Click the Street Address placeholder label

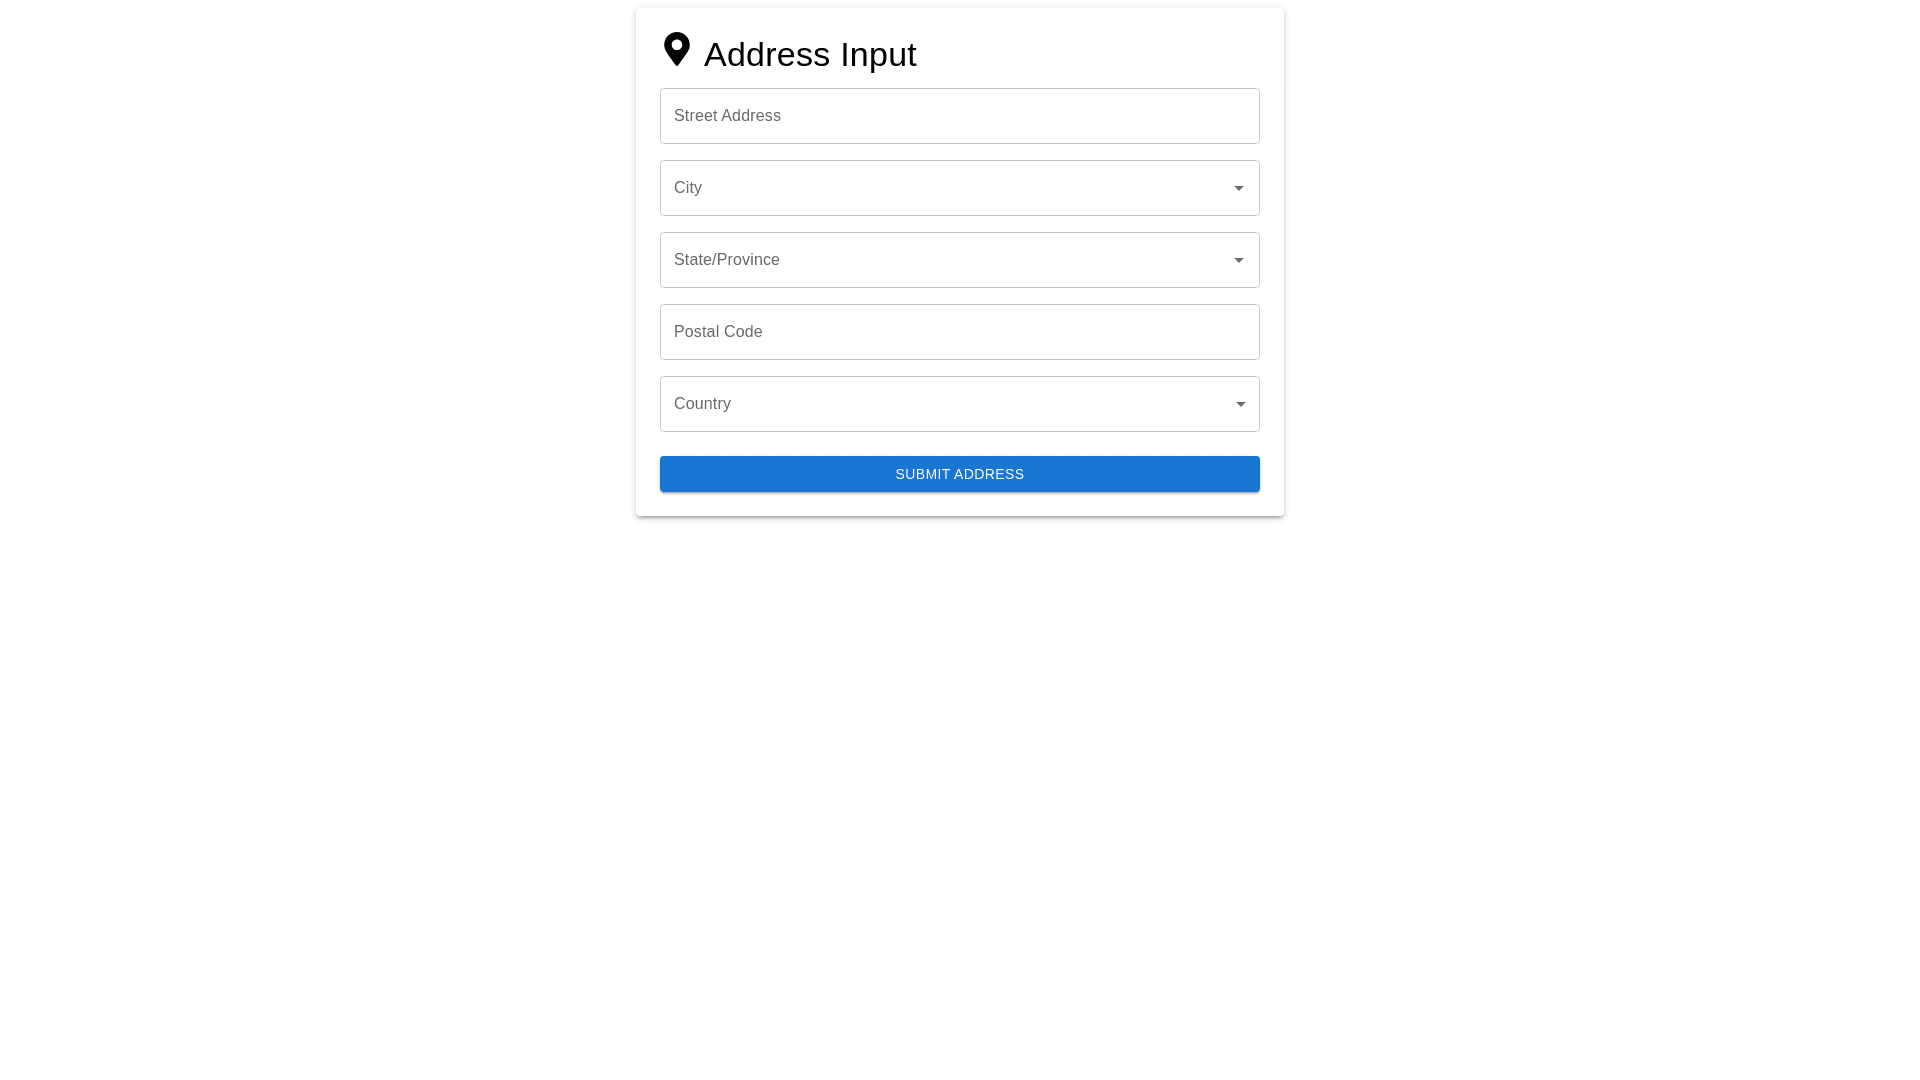pos(727,116)
